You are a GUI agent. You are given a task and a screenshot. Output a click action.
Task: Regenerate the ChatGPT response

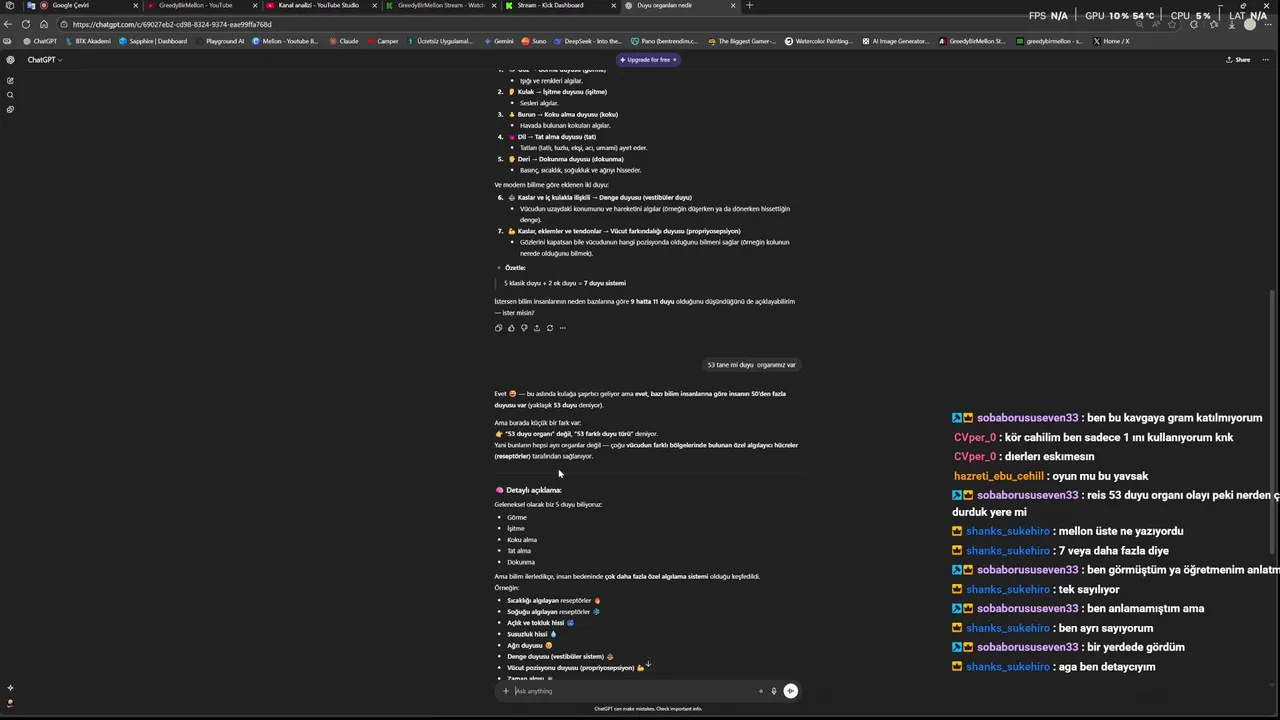tap(549, 328)
